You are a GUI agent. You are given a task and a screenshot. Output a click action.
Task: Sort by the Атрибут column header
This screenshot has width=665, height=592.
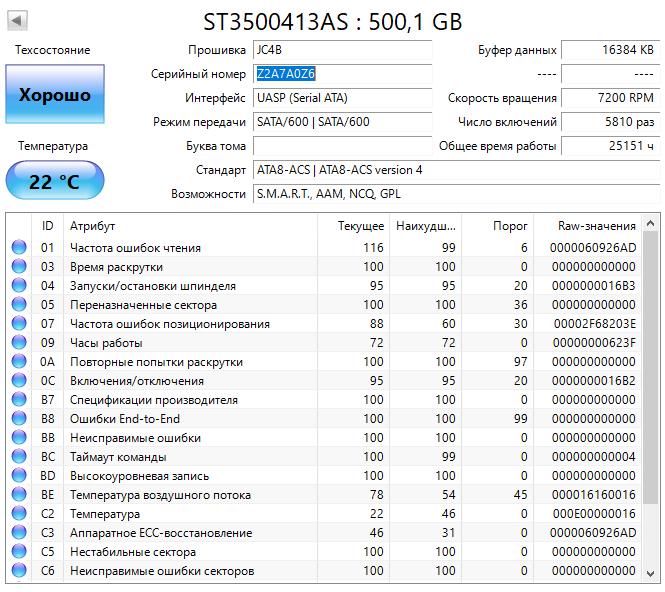(x=190, y=226)
